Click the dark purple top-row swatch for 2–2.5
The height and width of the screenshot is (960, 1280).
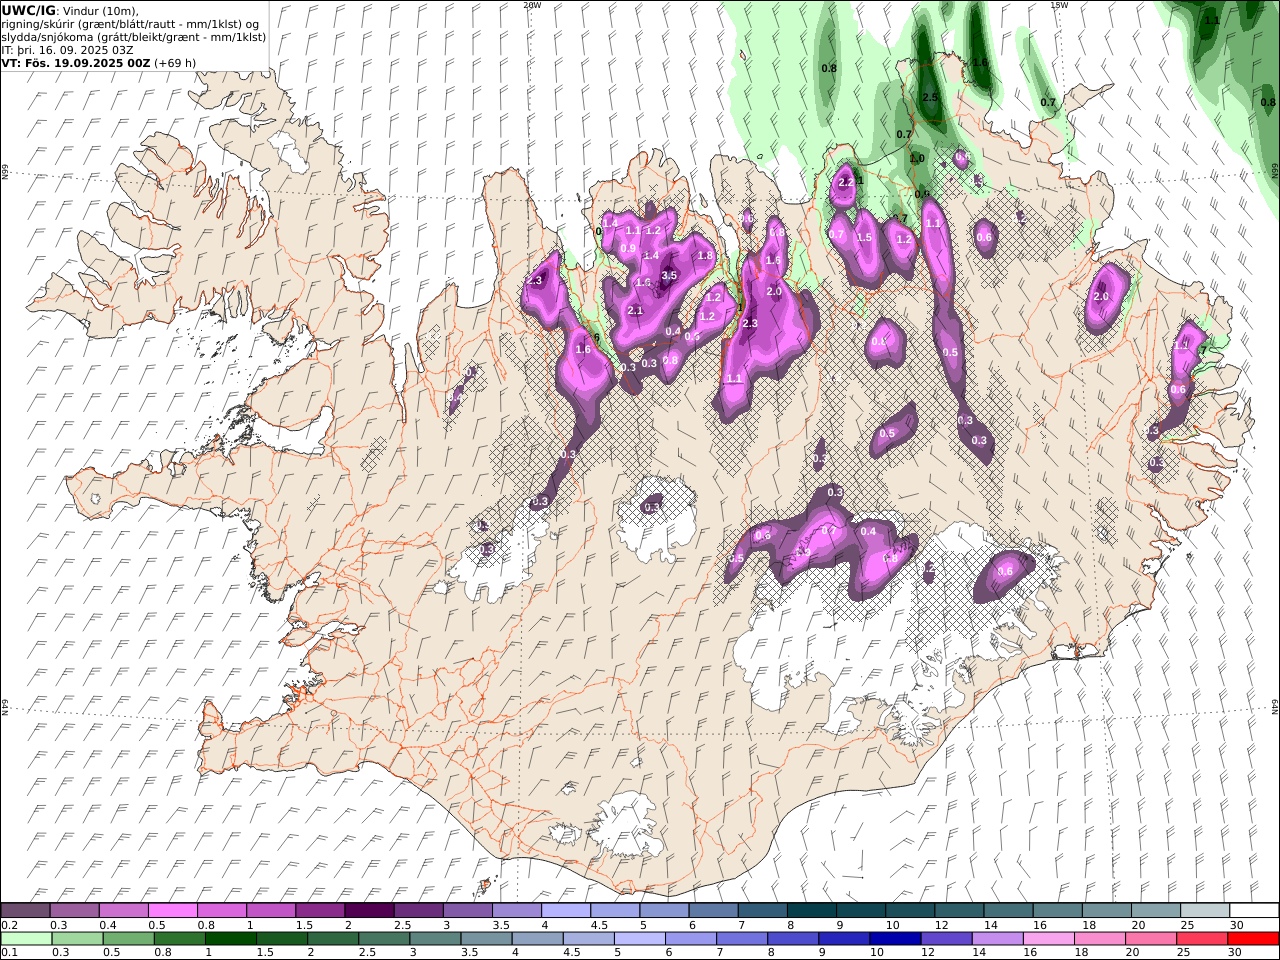tap(368, 911)
